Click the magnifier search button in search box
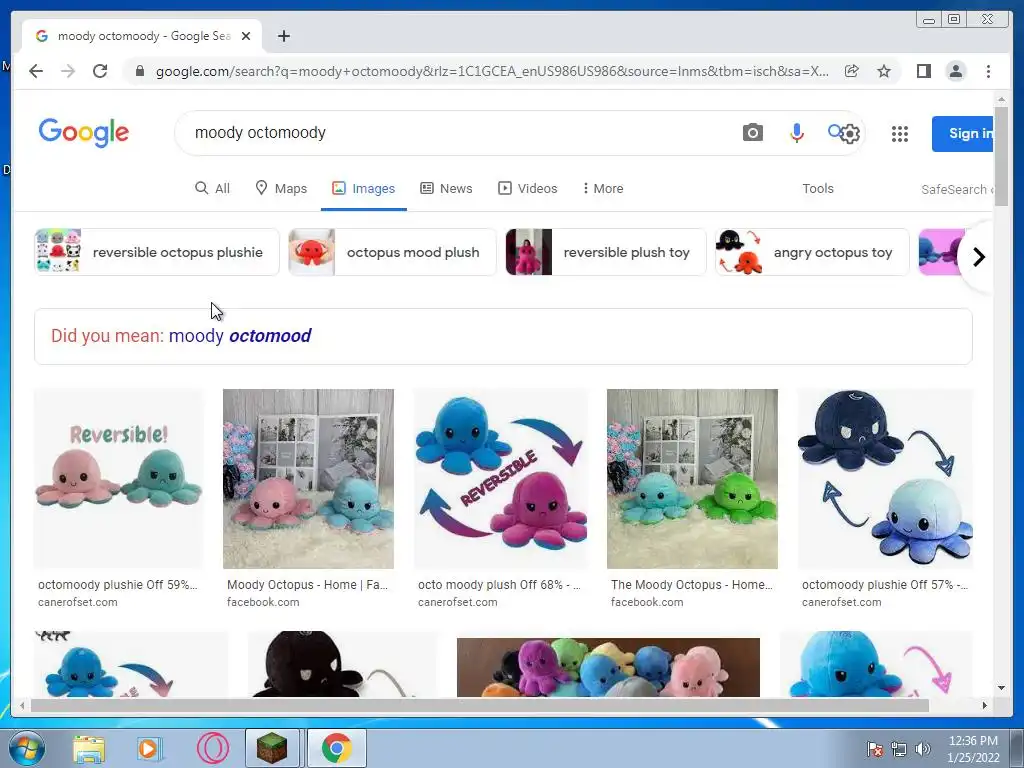 tap(834, 131)
